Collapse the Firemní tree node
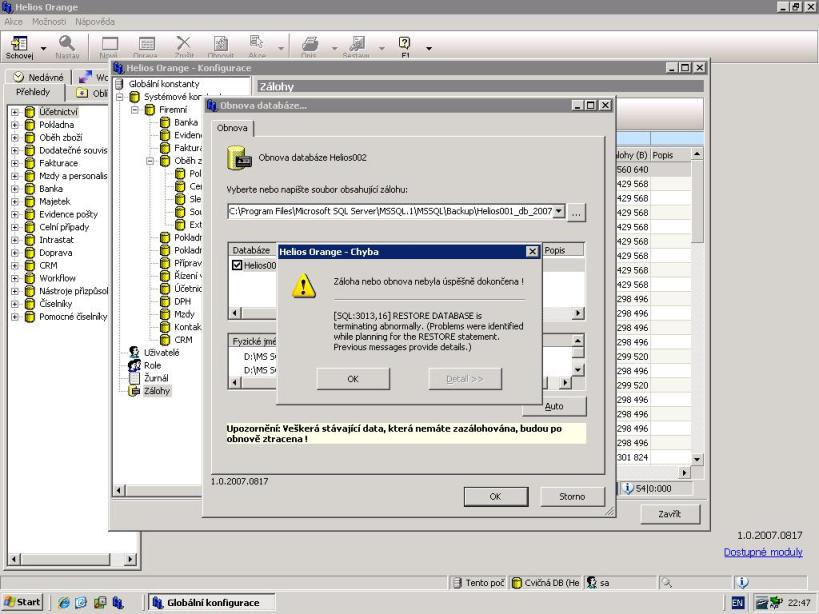 [135, 110]
